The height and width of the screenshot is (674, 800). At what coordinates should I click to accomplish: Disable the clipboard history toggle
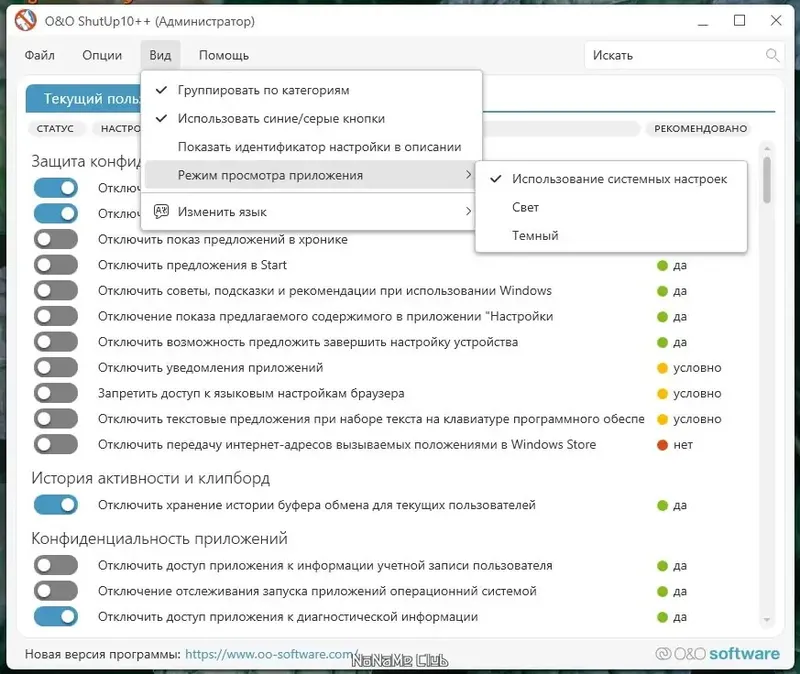(x=57, y=504)
